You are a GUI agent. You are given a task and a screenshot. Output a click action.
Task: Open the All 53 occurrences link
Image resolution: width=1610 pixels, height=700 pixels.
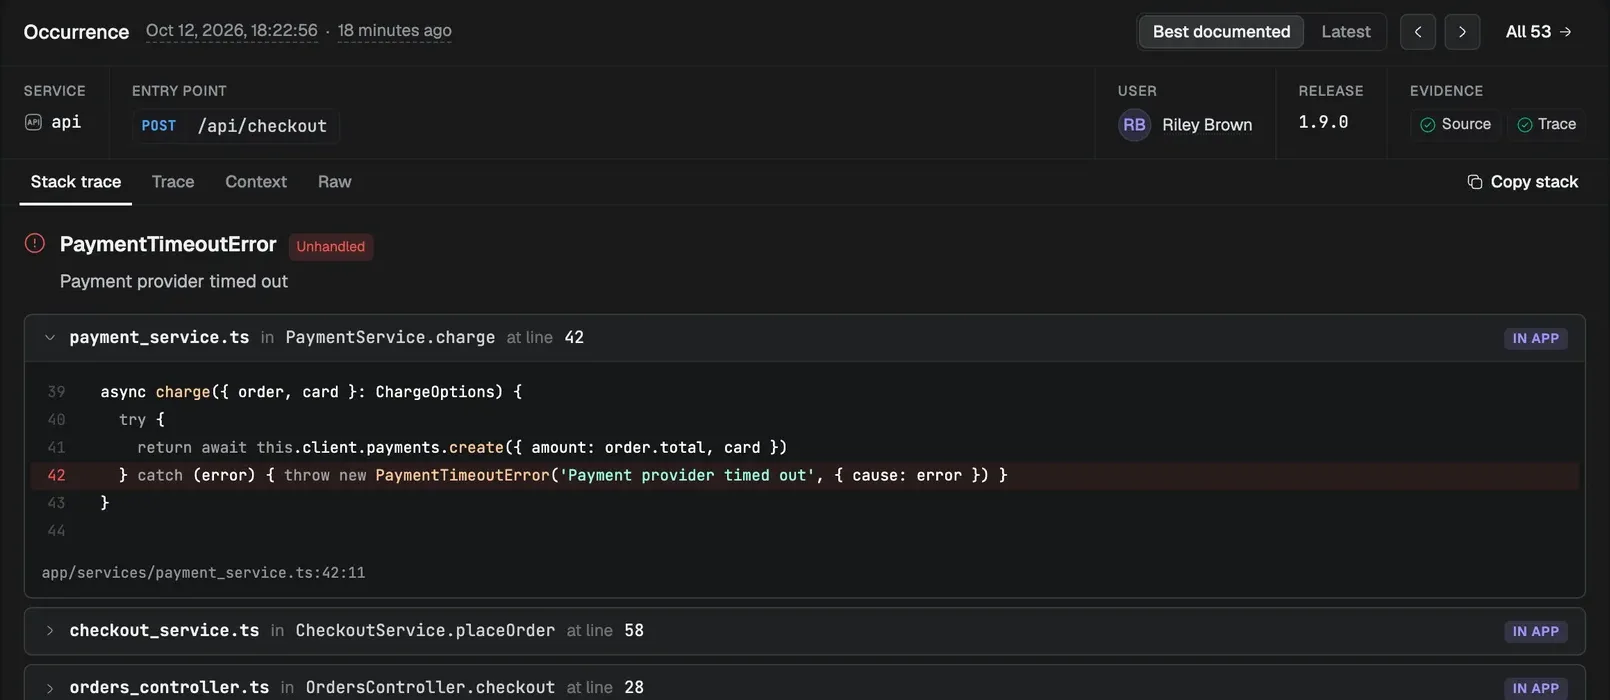[x=1539, y=32]
